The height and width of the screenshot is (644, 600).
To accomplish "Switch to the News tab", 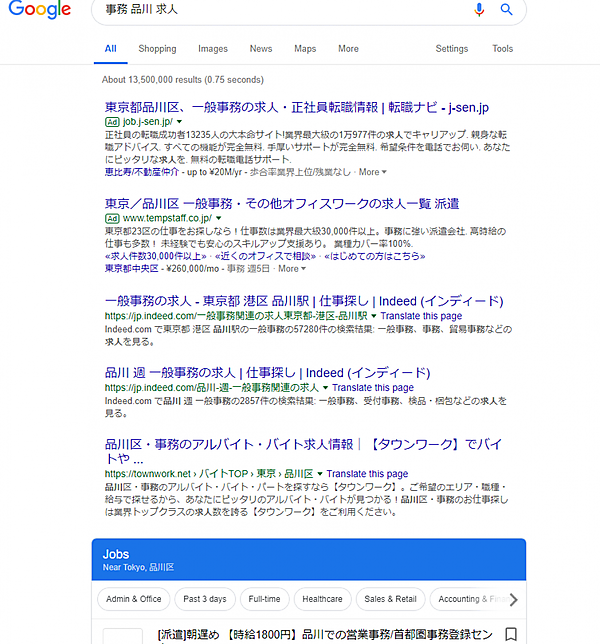I will (261, 49).
